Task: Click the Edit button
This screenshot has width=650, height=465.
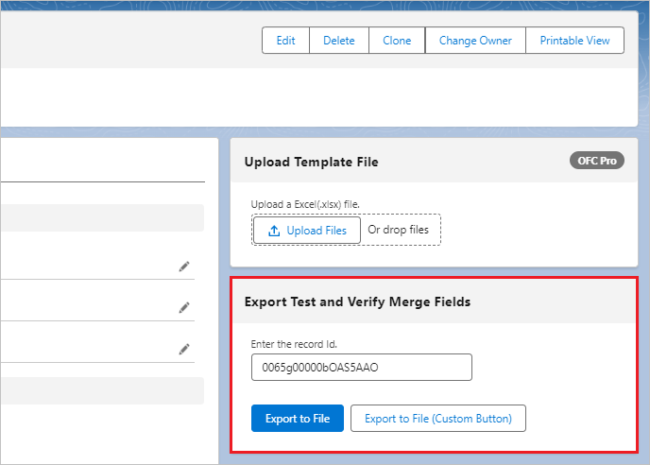Action: (x=286, y=41)
